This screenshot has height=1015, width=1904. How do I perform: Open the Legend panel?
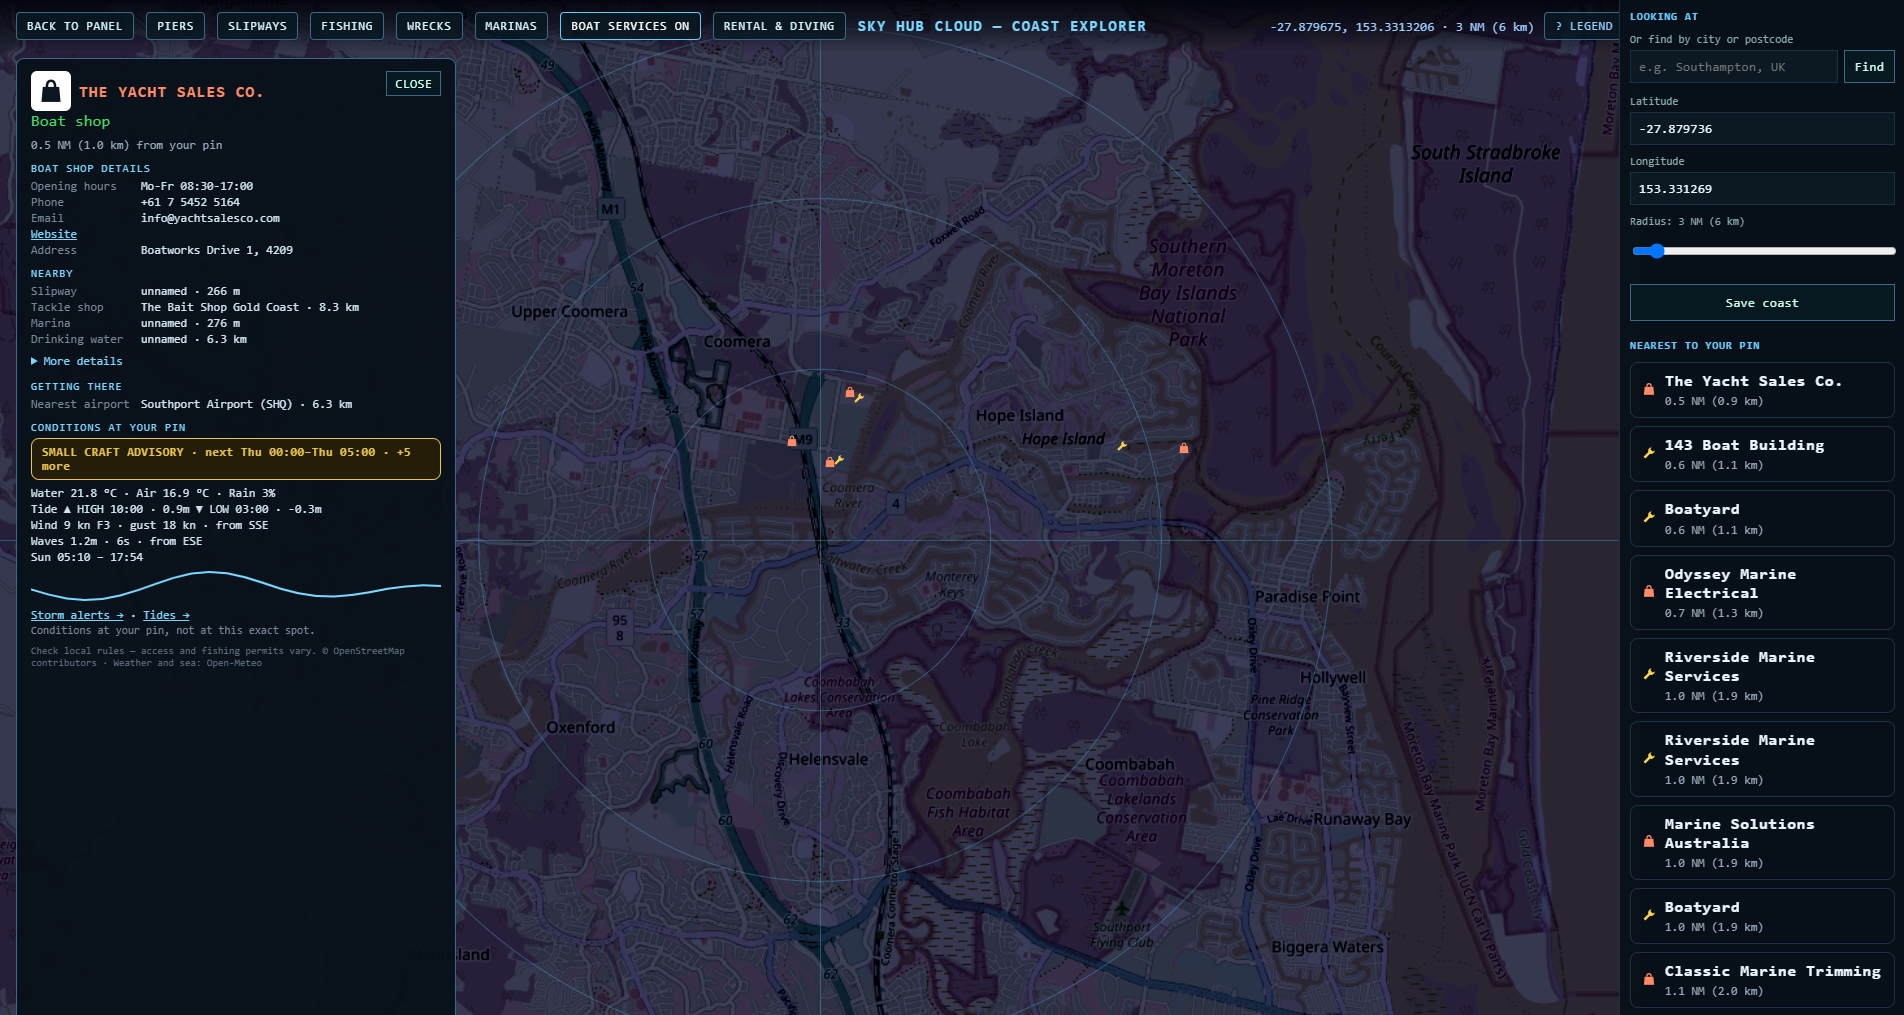pos(1584,26)
